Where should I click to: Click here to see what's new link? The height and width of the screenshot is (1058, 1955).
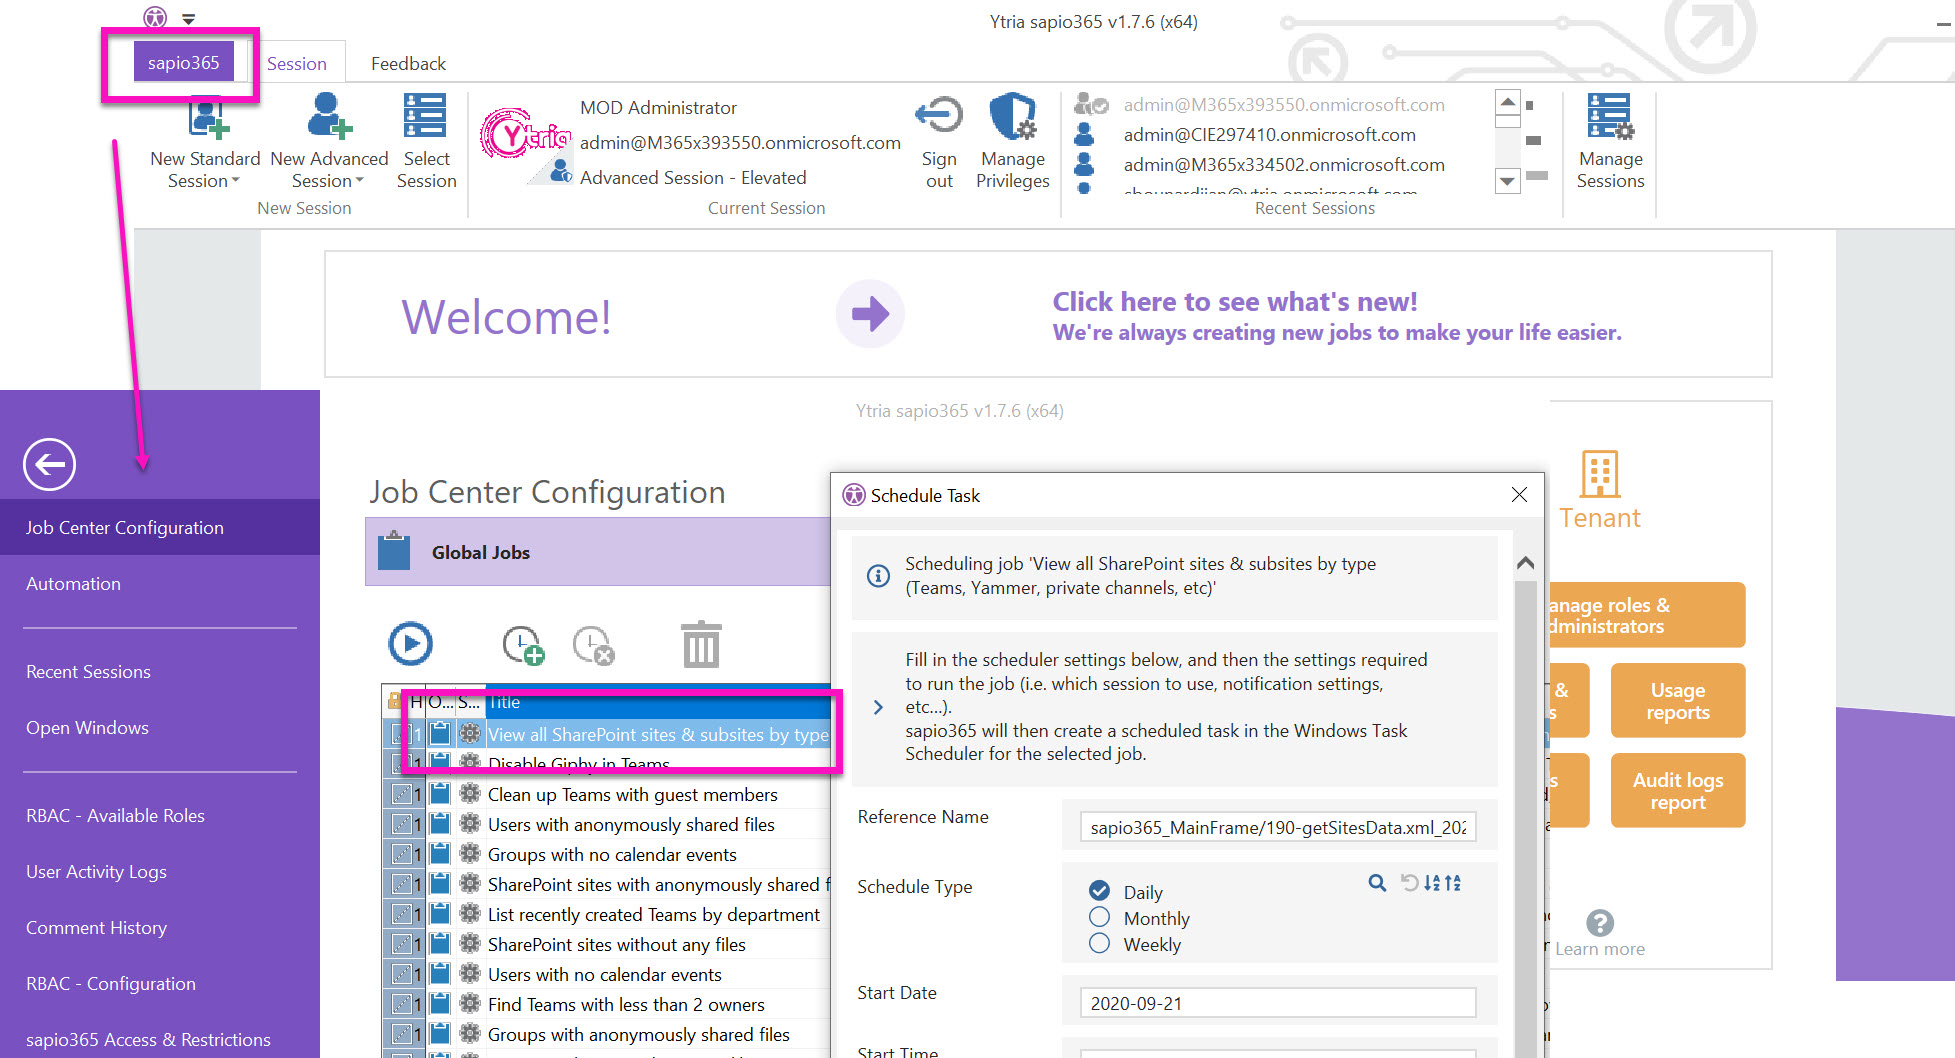pyautogui.click(x=1234, y=302)
